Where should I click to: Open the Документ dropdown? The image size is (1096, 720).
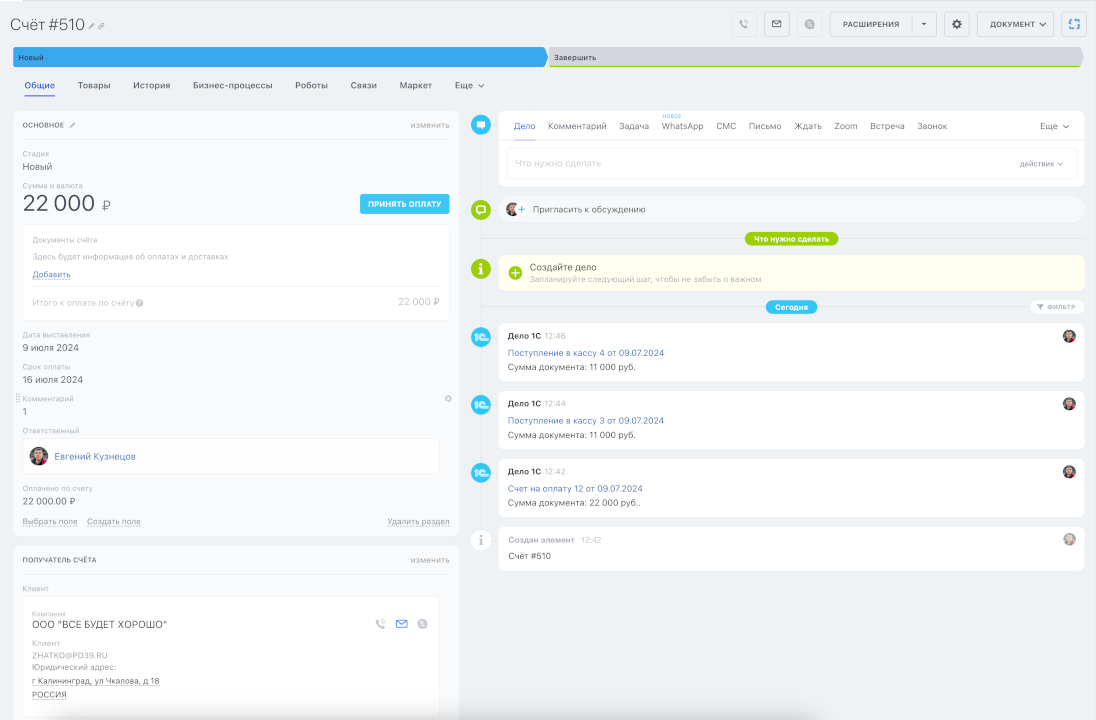tap(1015, 24)
